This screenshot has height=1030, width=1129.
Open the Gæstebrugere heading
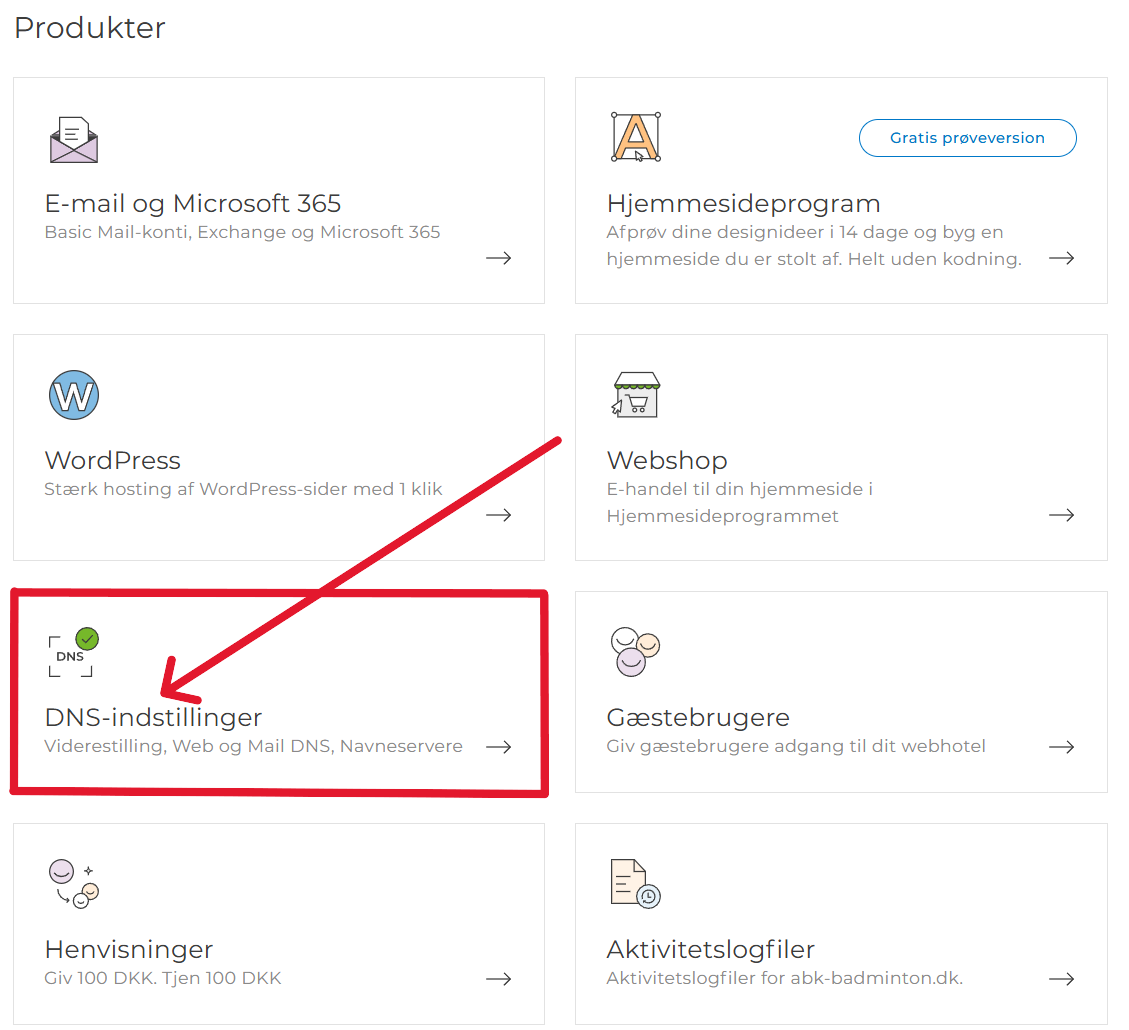point(698,718)
